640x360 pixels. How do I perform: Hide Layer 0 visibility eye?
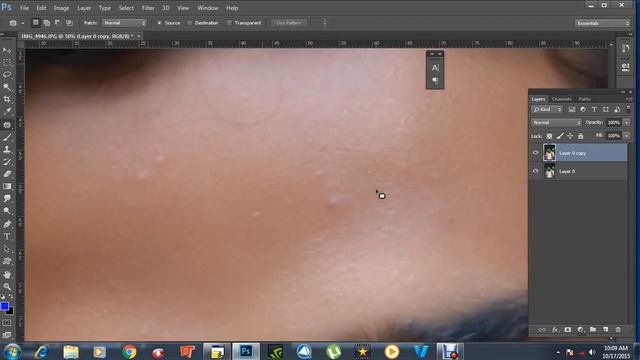click(536, 171)
